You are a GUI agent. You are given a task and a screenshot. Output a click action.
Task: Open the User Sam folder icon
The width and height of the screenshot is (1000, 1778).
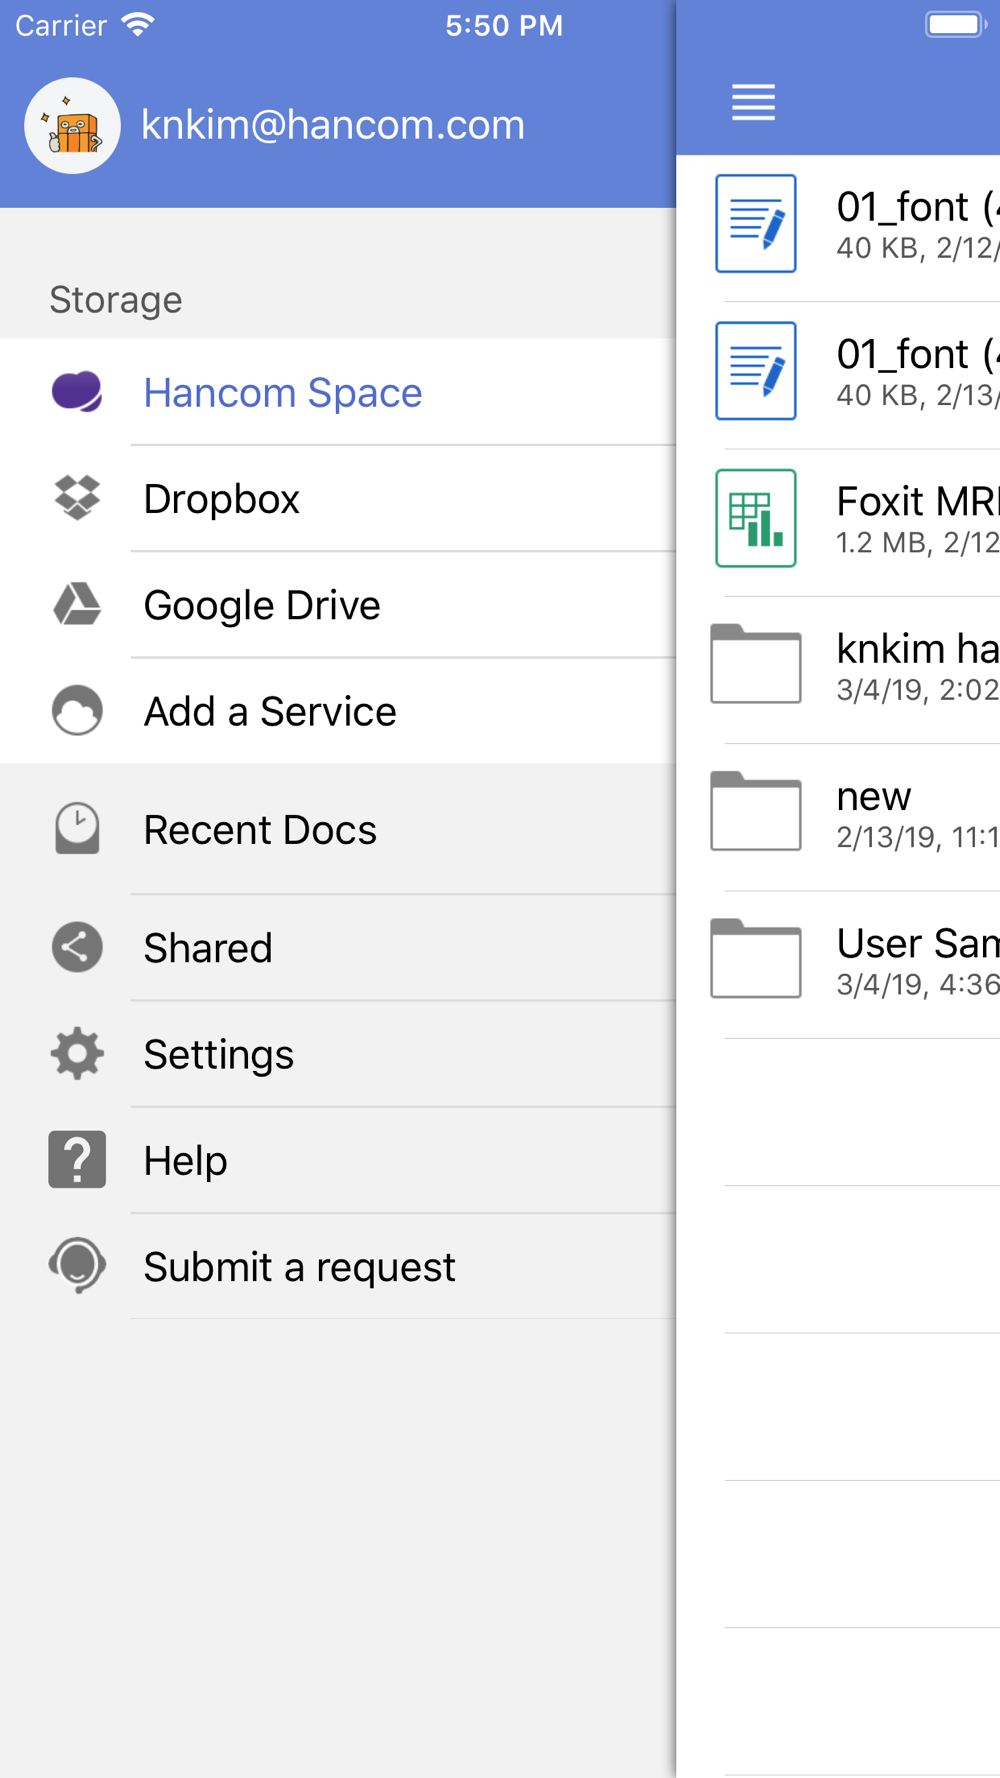[756, 958]
